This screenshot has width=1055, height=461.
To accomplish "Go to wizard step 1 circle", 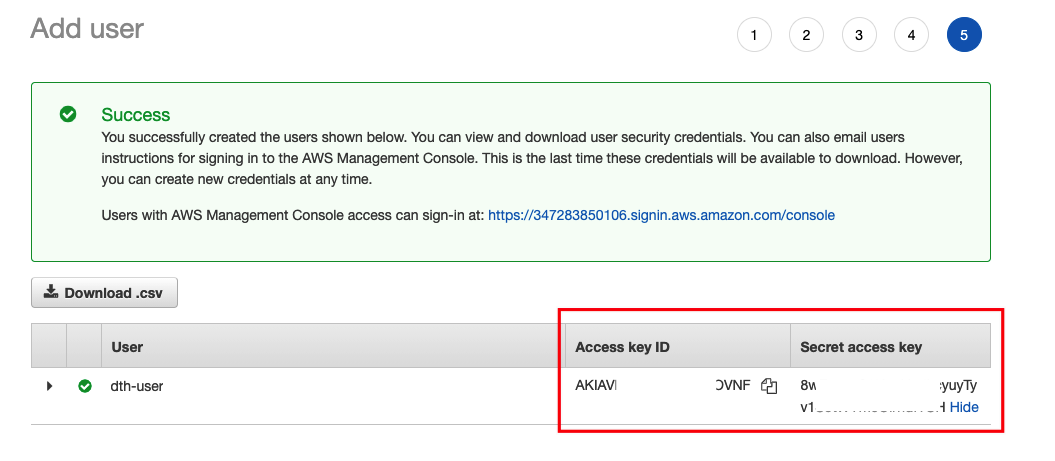I will [754, 35].
